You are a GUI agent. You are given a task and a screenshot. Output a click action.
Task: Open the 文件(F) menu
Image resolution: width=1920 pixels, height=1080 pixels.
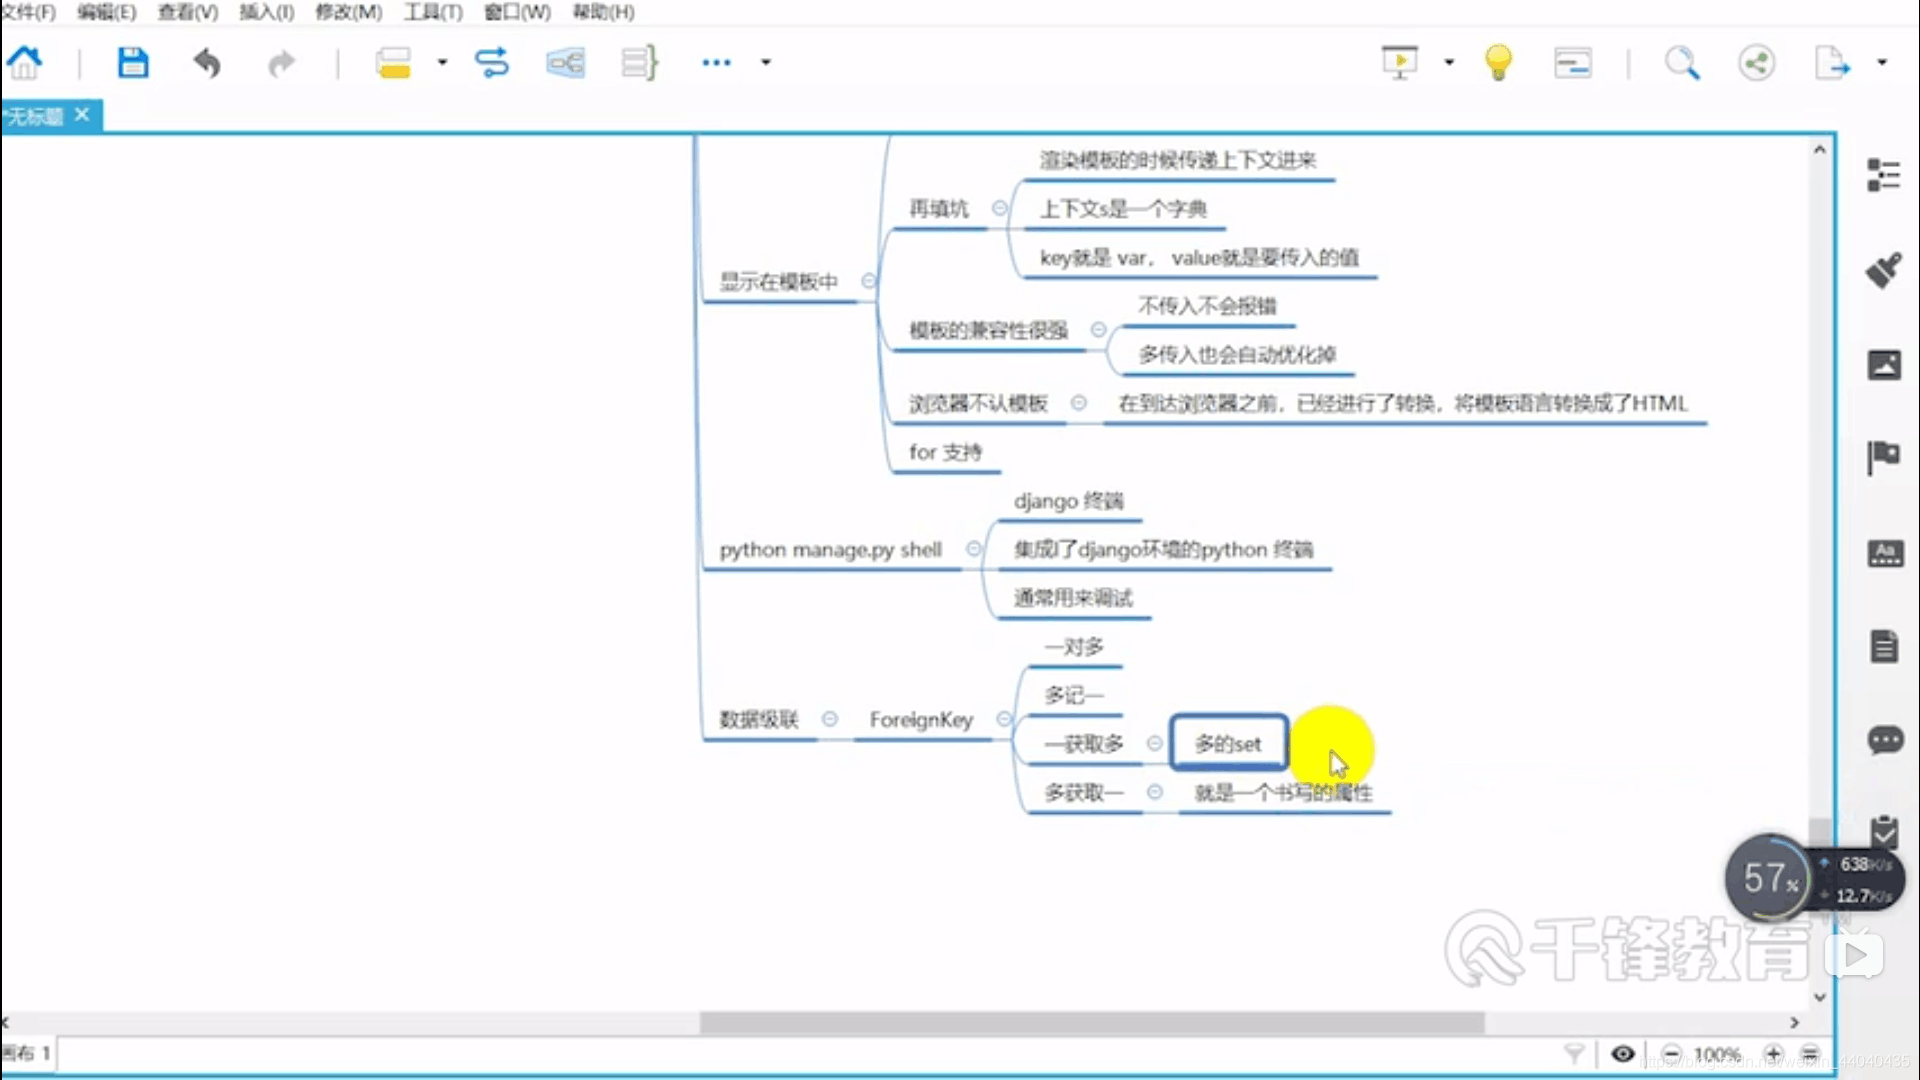point(28,12)
